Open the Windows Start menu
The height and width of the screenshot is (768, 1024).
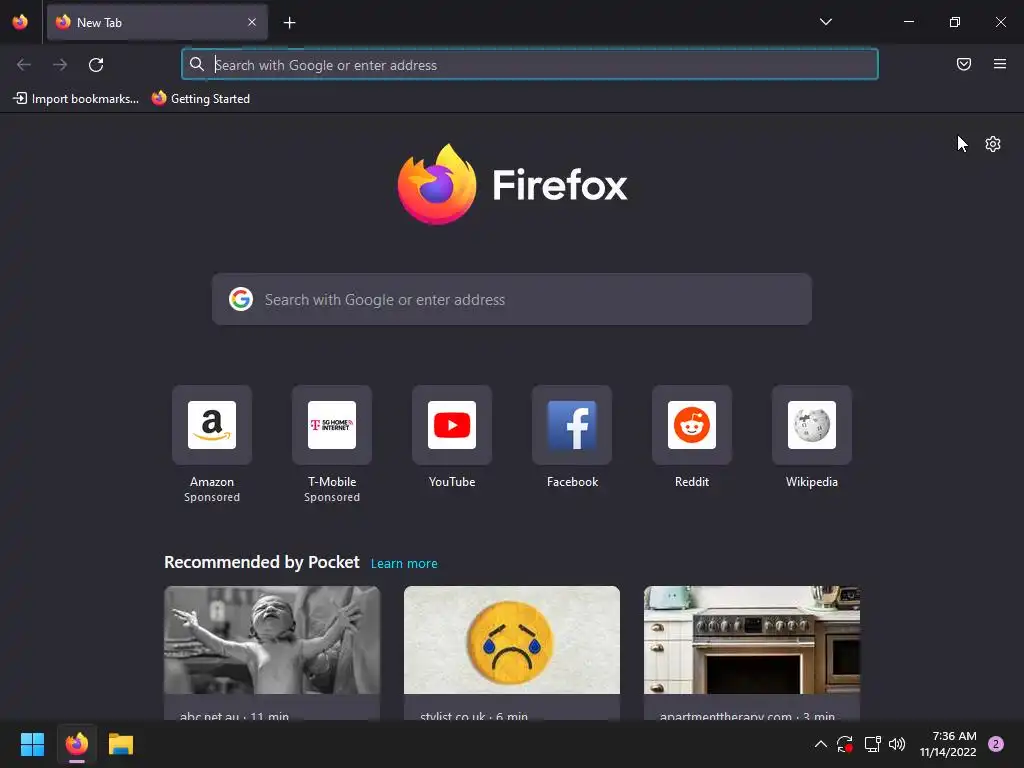coord(32,744)
